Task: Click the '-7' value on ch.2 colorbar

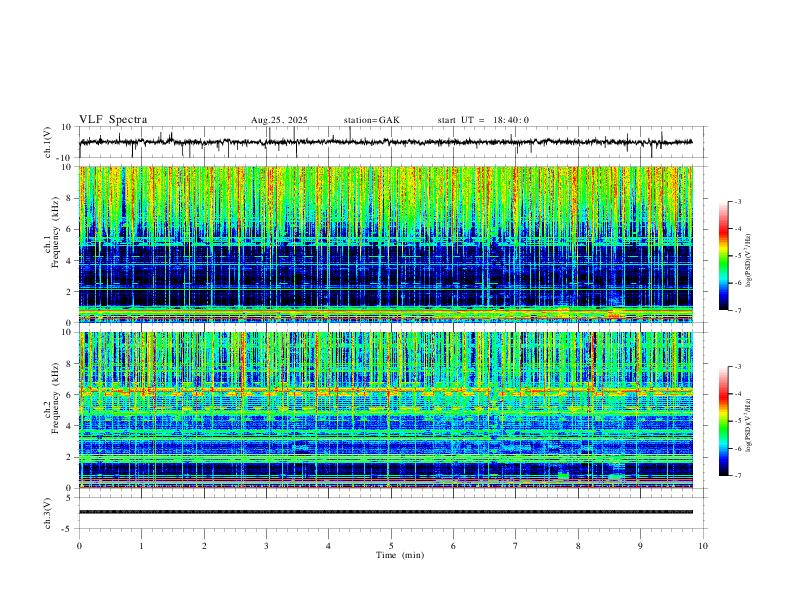Action: (737, 476)
